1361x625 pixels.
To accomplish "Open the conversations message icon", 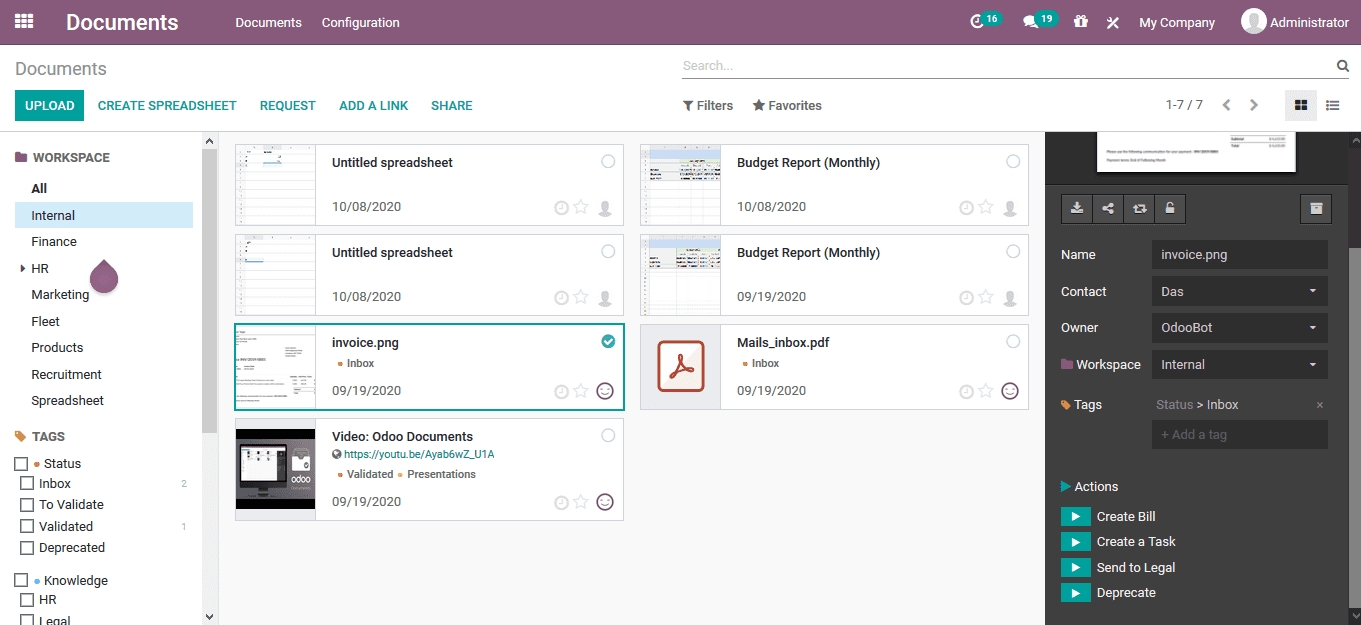I will [x=1030, y=22].
